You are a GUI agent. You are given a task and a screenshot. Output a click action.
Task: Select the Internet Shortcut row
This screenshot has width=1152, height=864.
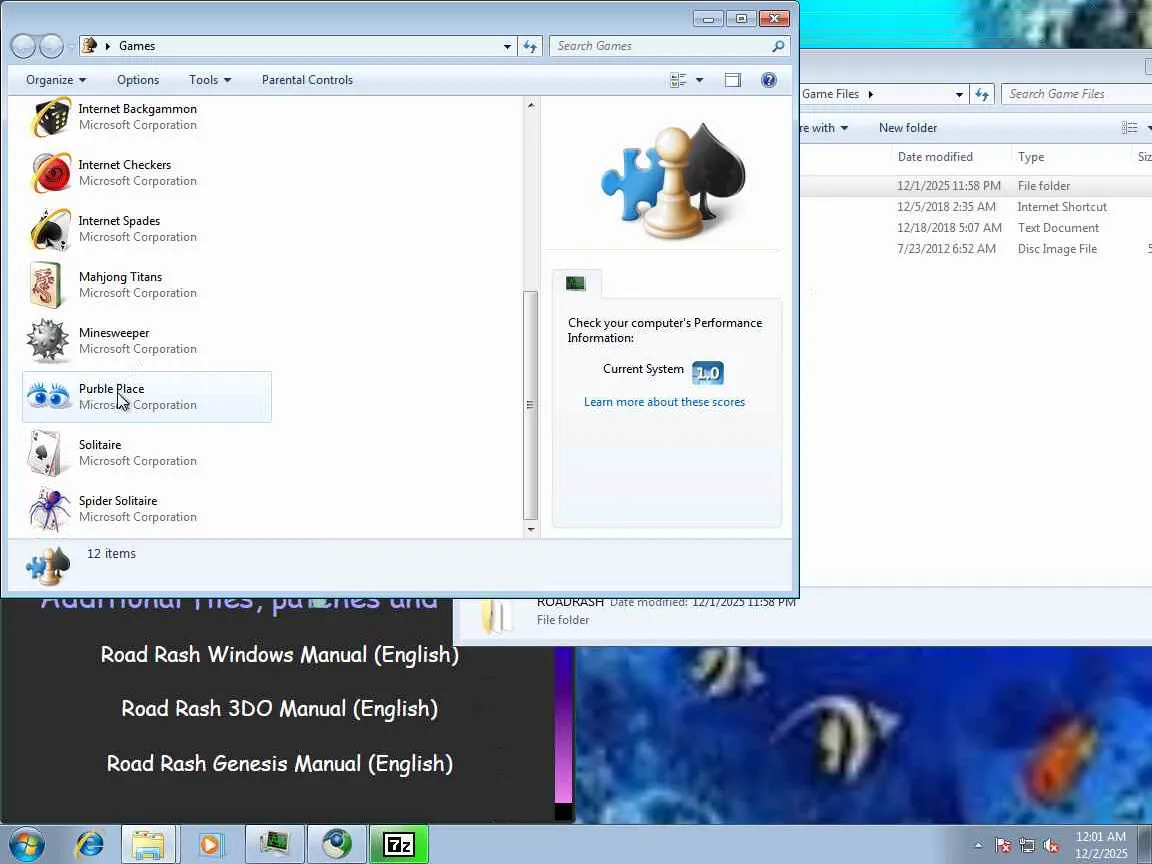pyautogui.click(x=976, y=207)
